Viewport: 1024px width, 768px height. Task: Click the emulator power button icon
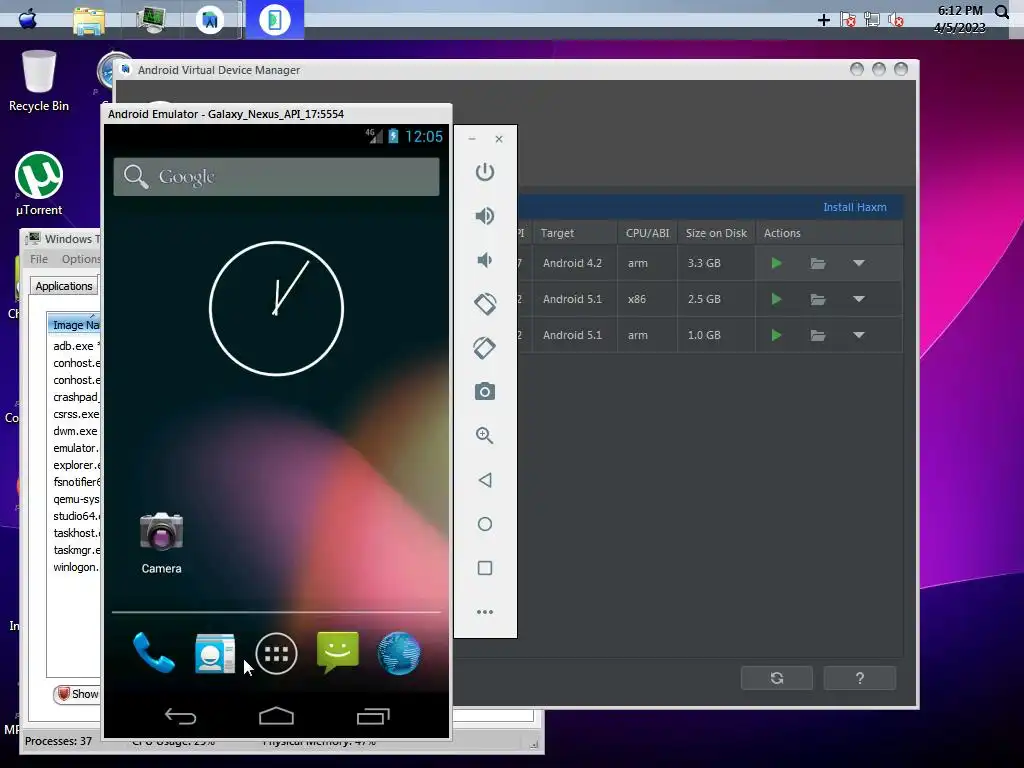click(x=485, y=172)
